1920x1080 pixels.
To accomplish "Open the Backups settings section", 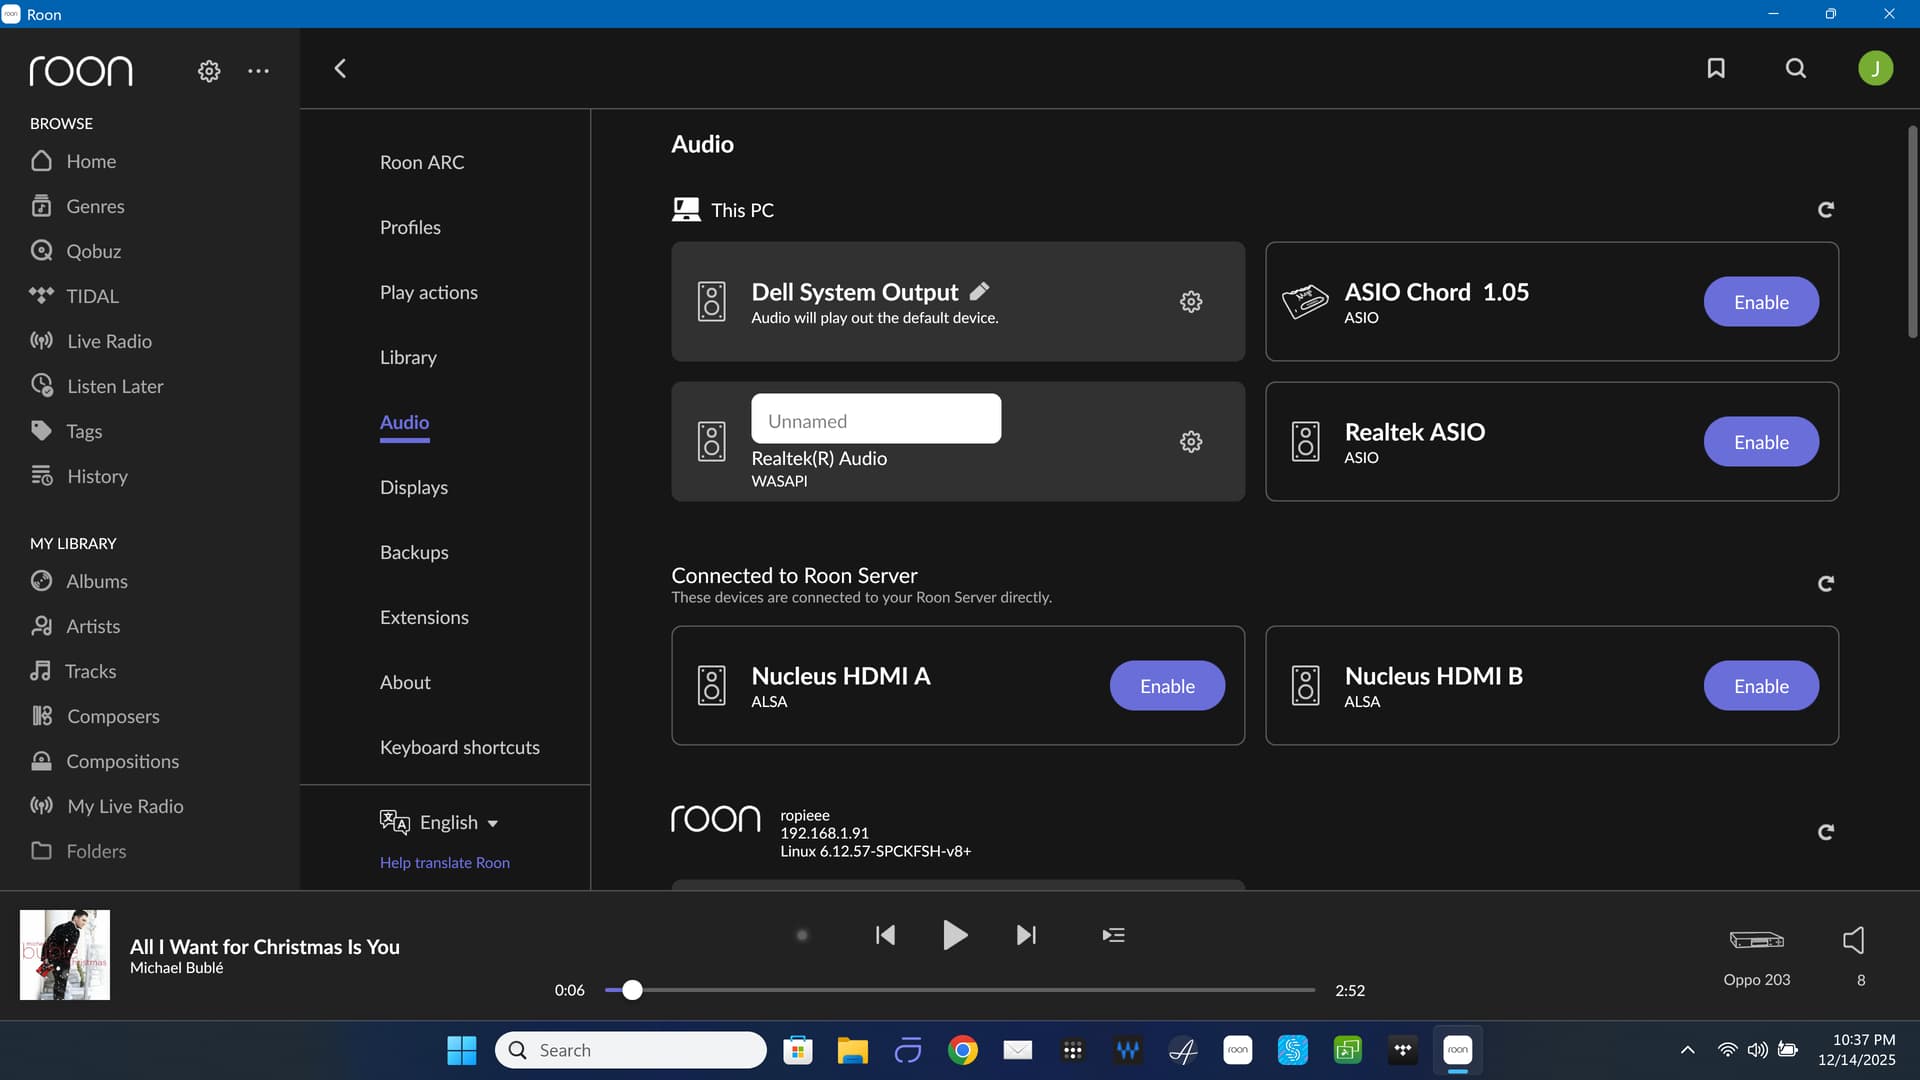I will (x=413, y=552).
